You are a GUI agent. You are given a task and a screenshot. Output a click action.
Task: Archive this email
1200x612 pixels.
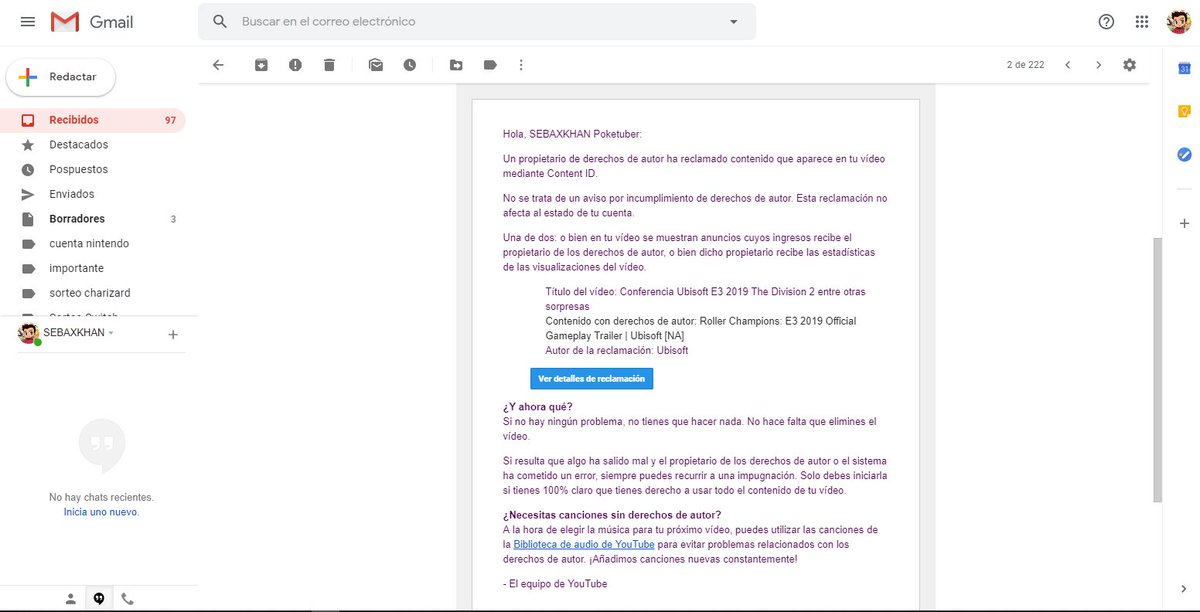pyautogui.click(x=261, y=65)
